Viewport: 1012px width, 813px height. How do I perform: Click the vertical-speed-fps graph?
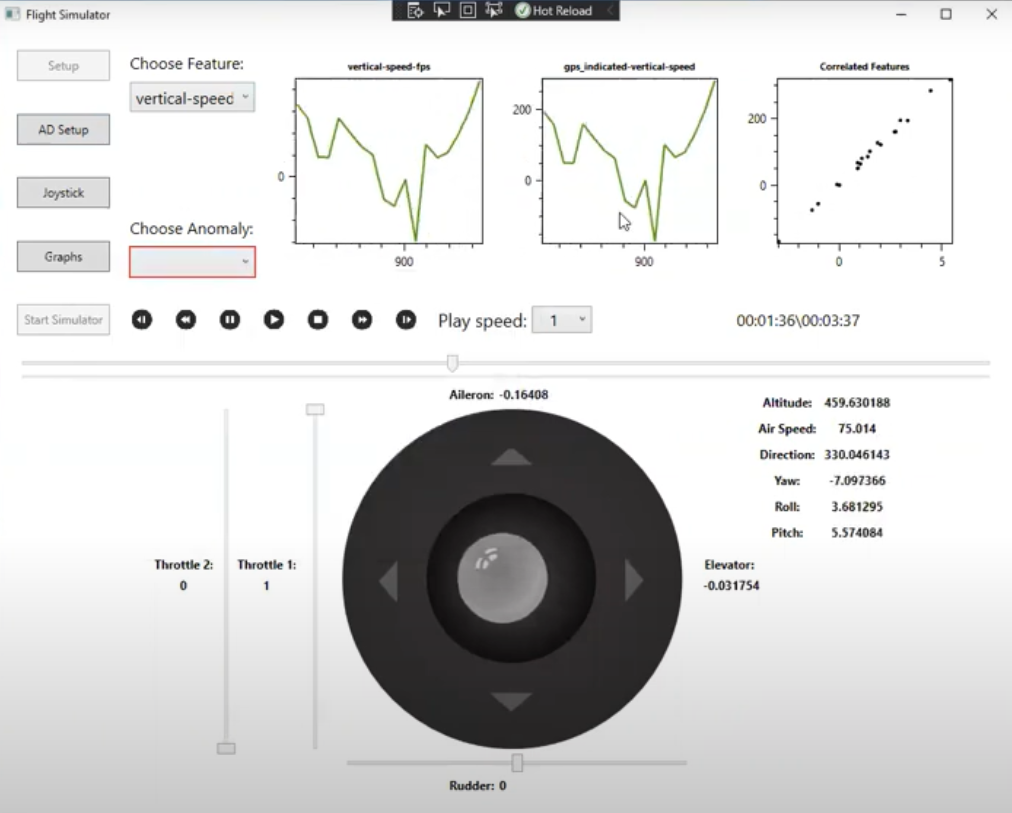pos(389,161)
